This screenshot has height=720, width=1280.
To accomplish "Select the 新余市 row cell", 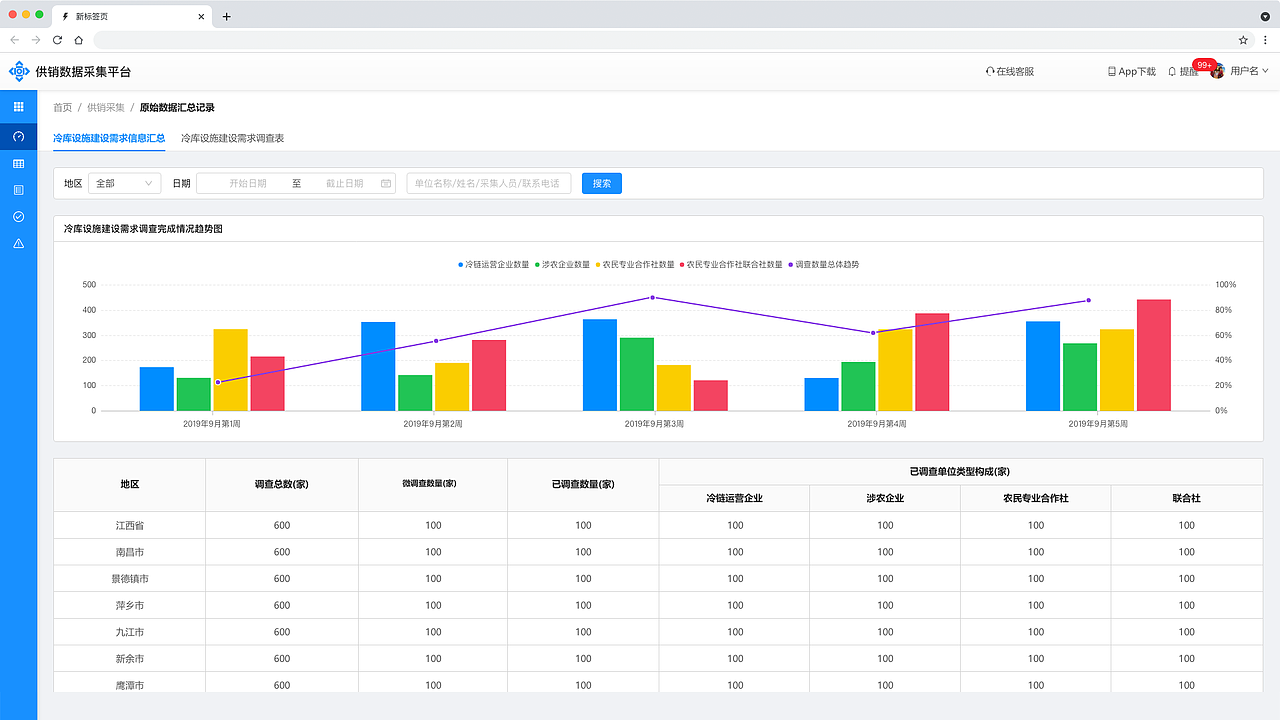I will click(130, 659).
